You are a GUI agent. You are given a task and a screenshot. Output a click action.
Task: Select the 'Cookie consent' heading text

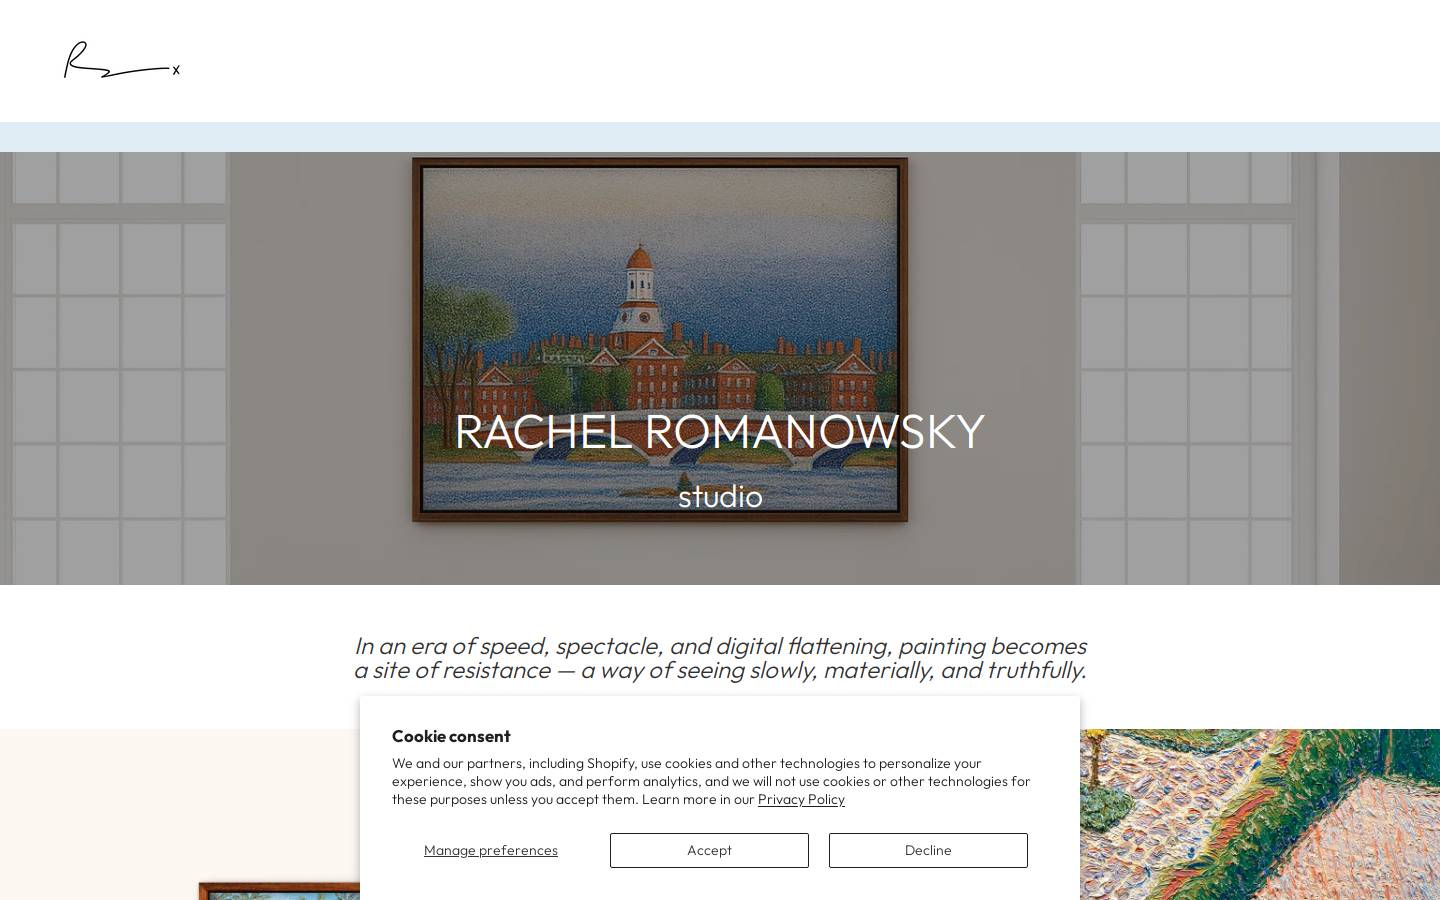451,736
